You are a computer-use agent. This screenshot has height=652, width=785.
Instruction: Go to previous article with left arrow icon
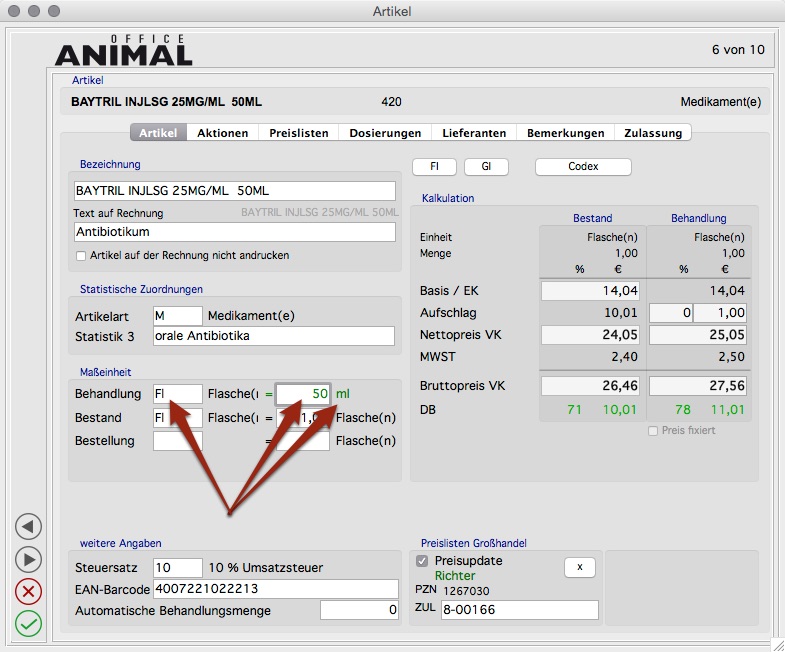(28, 527)
